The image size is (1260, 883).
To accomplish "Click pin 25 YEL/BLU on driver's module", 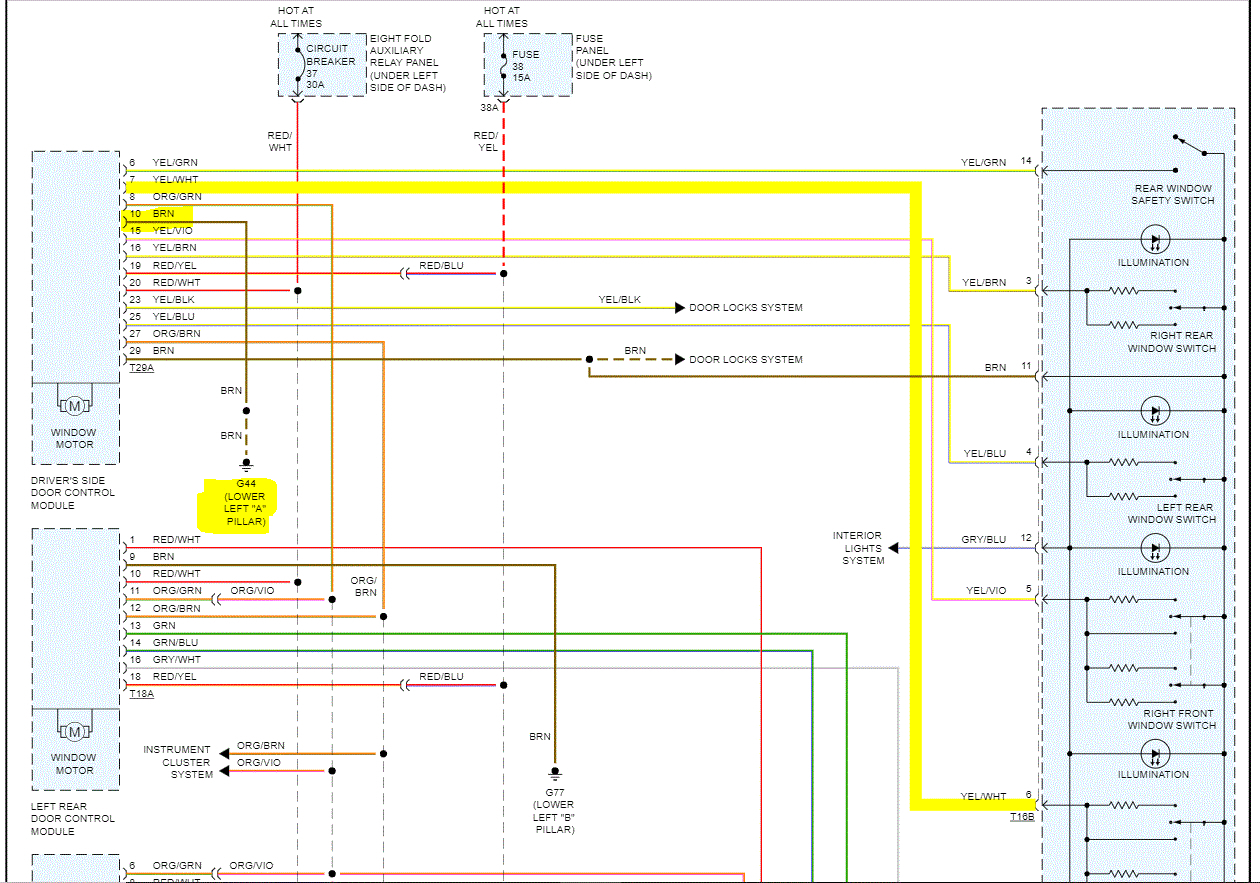I will pyautogui.click(x=162, y=317).
